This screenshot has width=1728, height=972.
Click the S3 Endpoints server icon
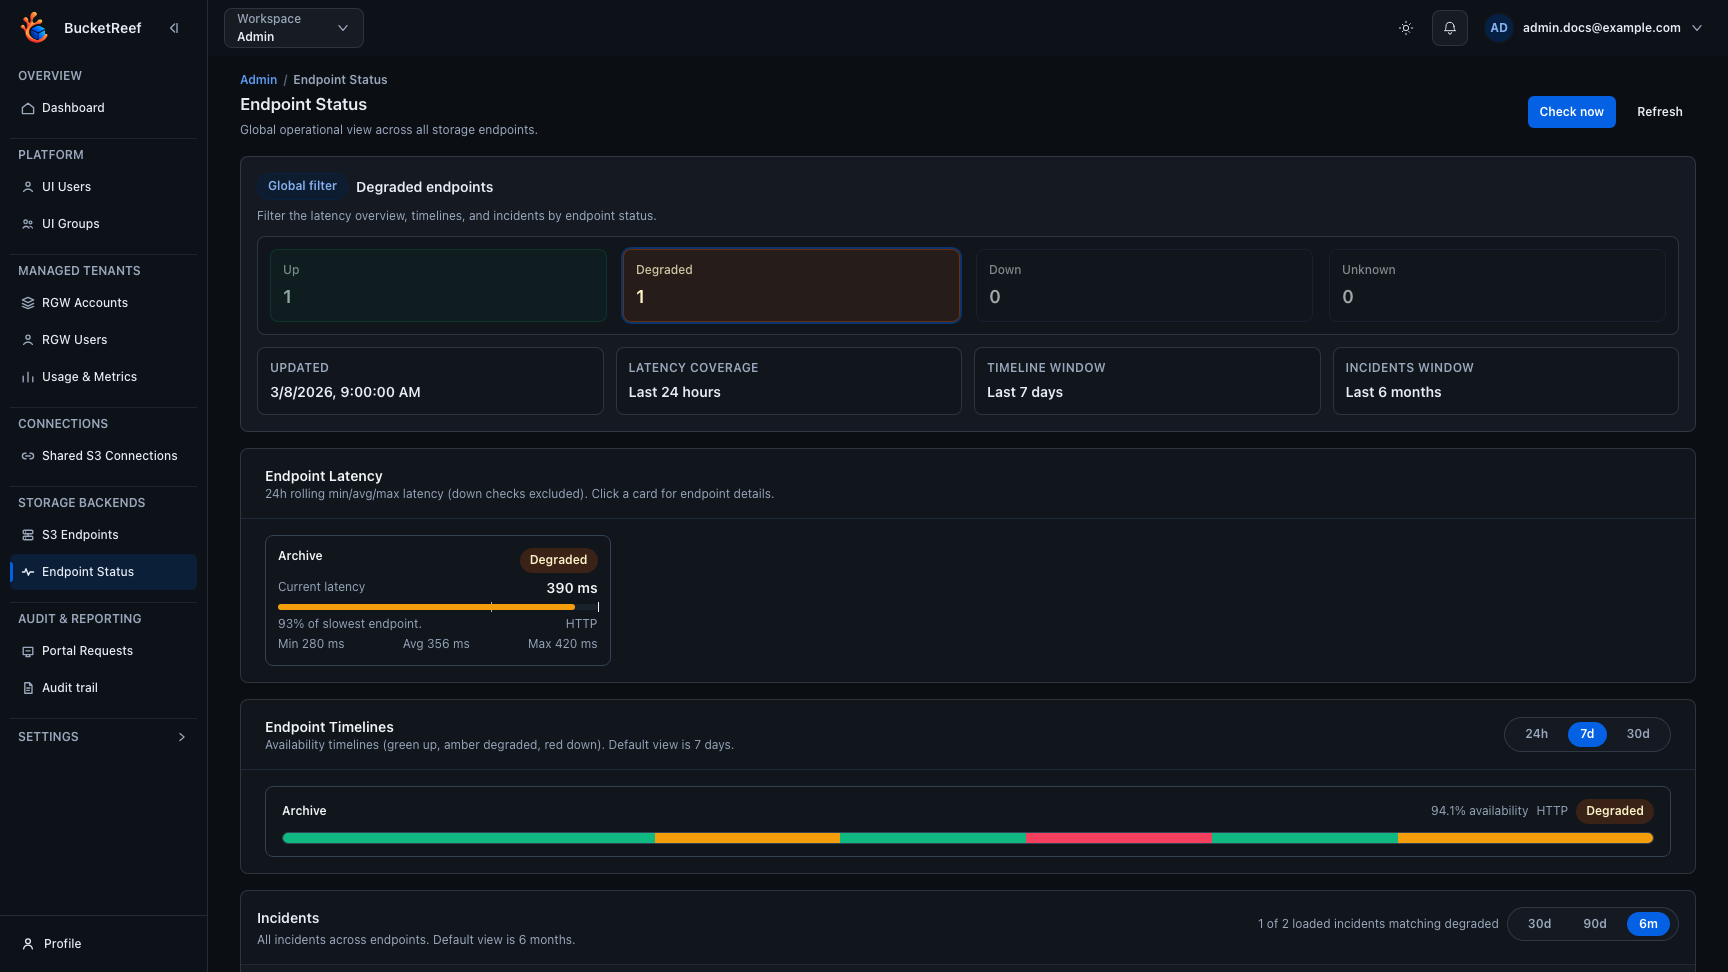(x=28, y=535)
